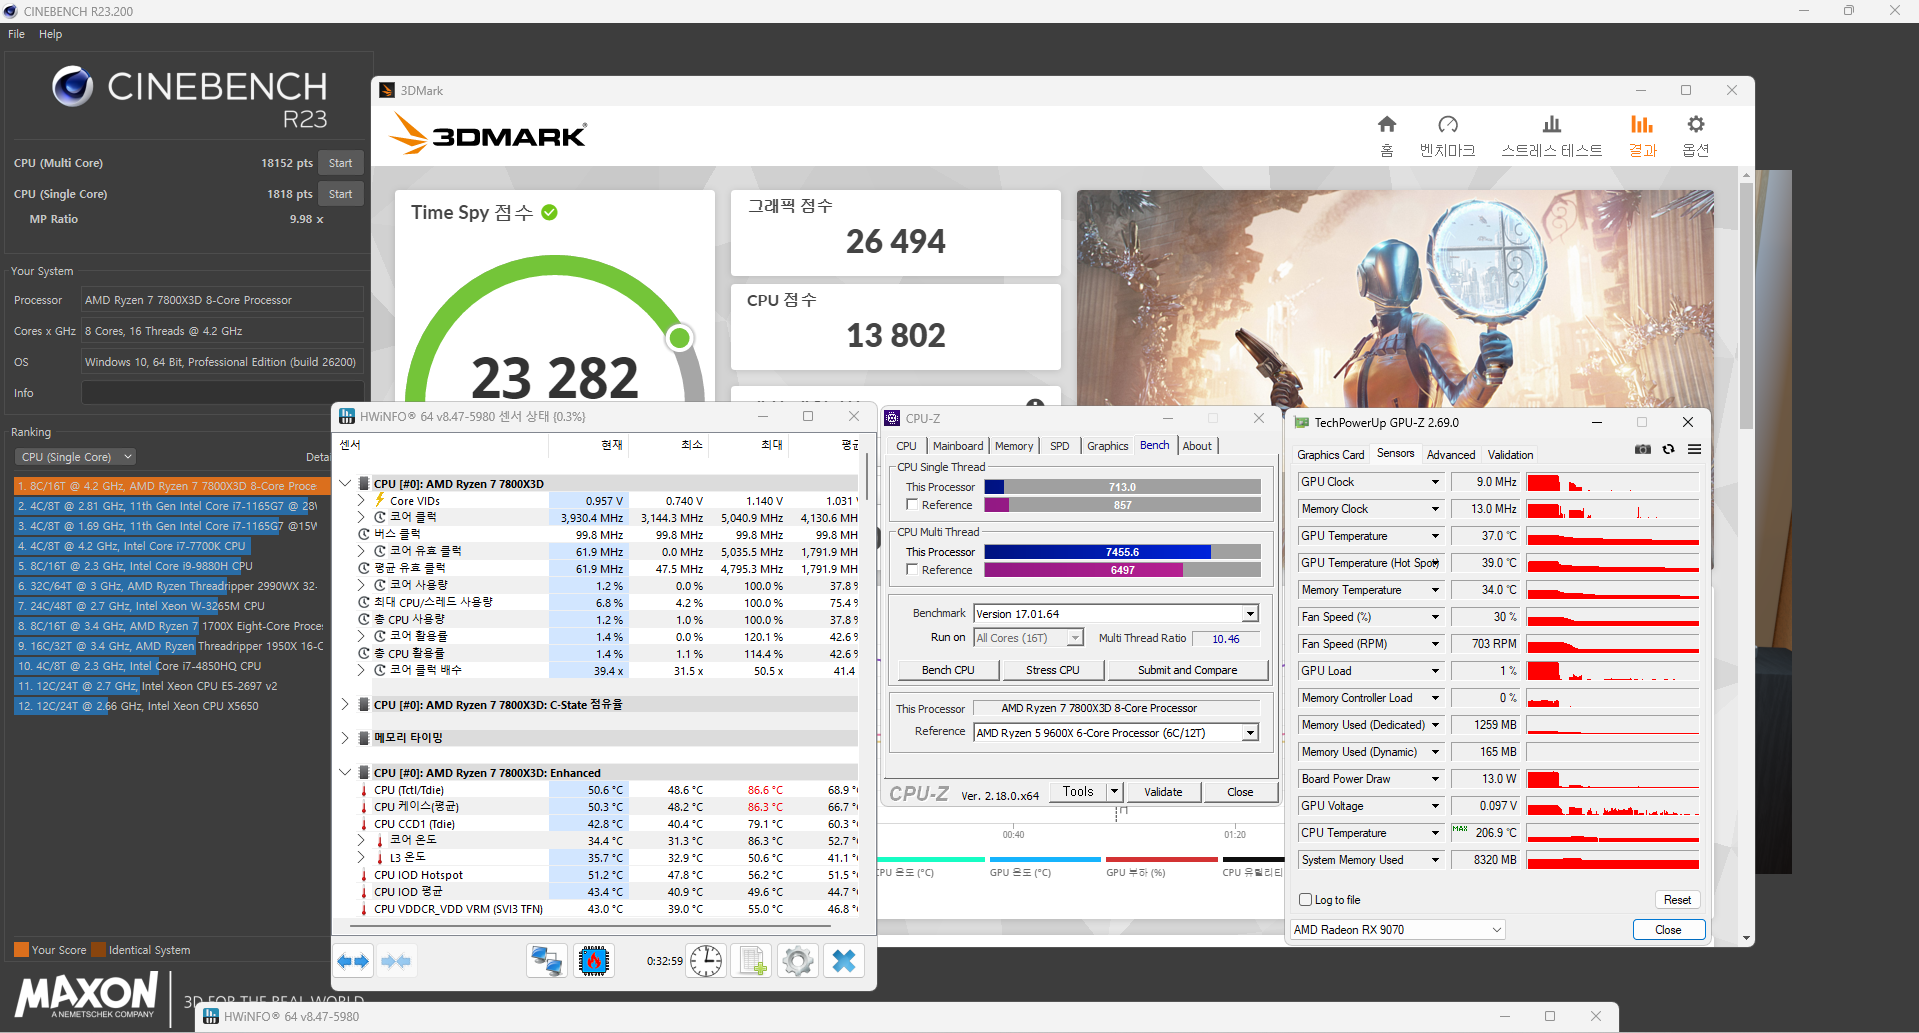Click HWiNFO faded collapse-columns arrows icon
Screen dimensions: 1919x1033
[x=396, y=961]
